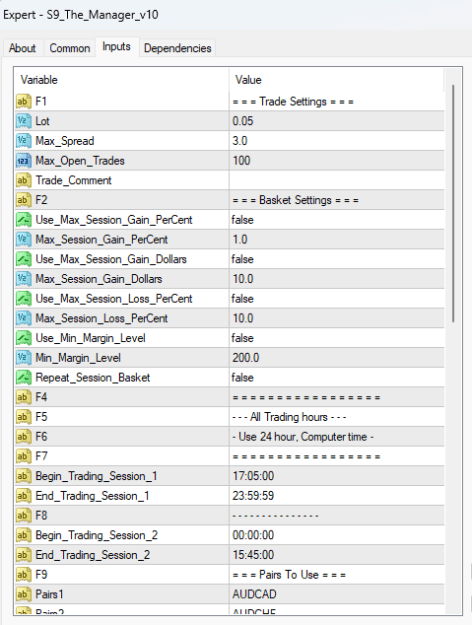Click the icon beside Max_Session_Gain_PerCent
Image resolution: width=472 pixels, height=625 pixels.
(x=24, y=239)
